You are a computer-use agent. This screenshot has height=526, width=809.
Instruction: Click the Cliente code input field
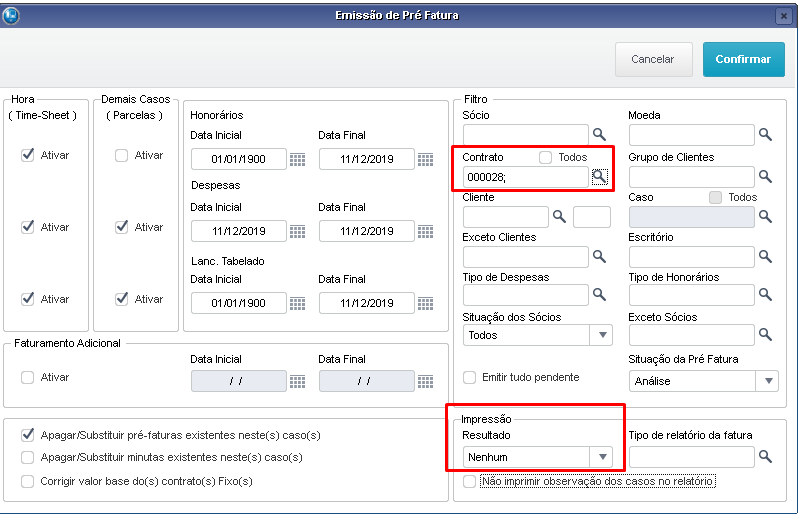506,217
